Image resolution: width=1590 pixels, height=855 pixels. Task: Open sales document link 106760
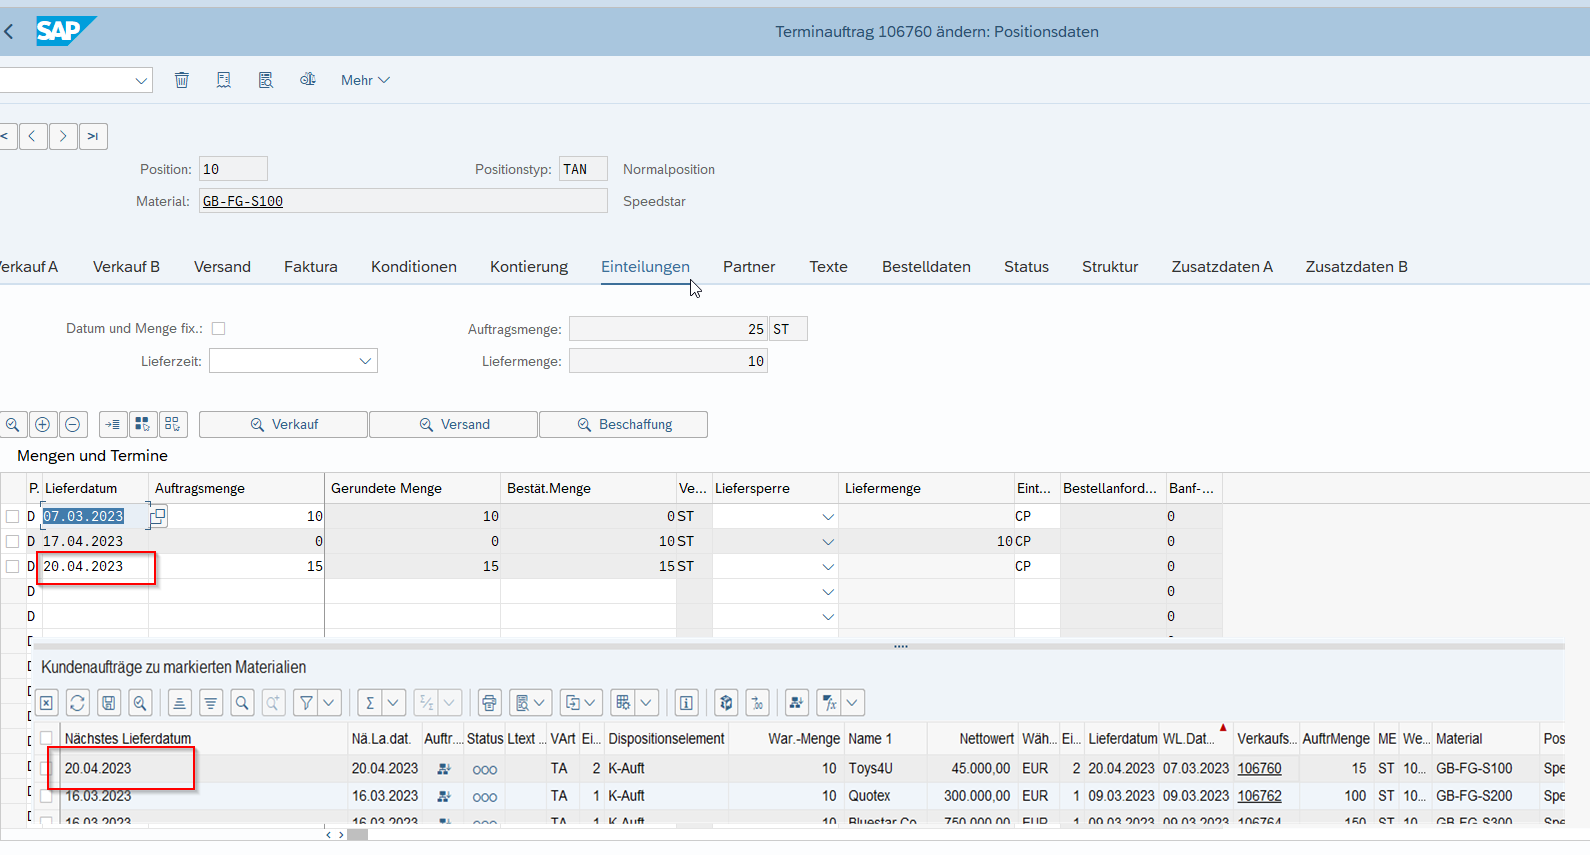[x=1259, y=769]
